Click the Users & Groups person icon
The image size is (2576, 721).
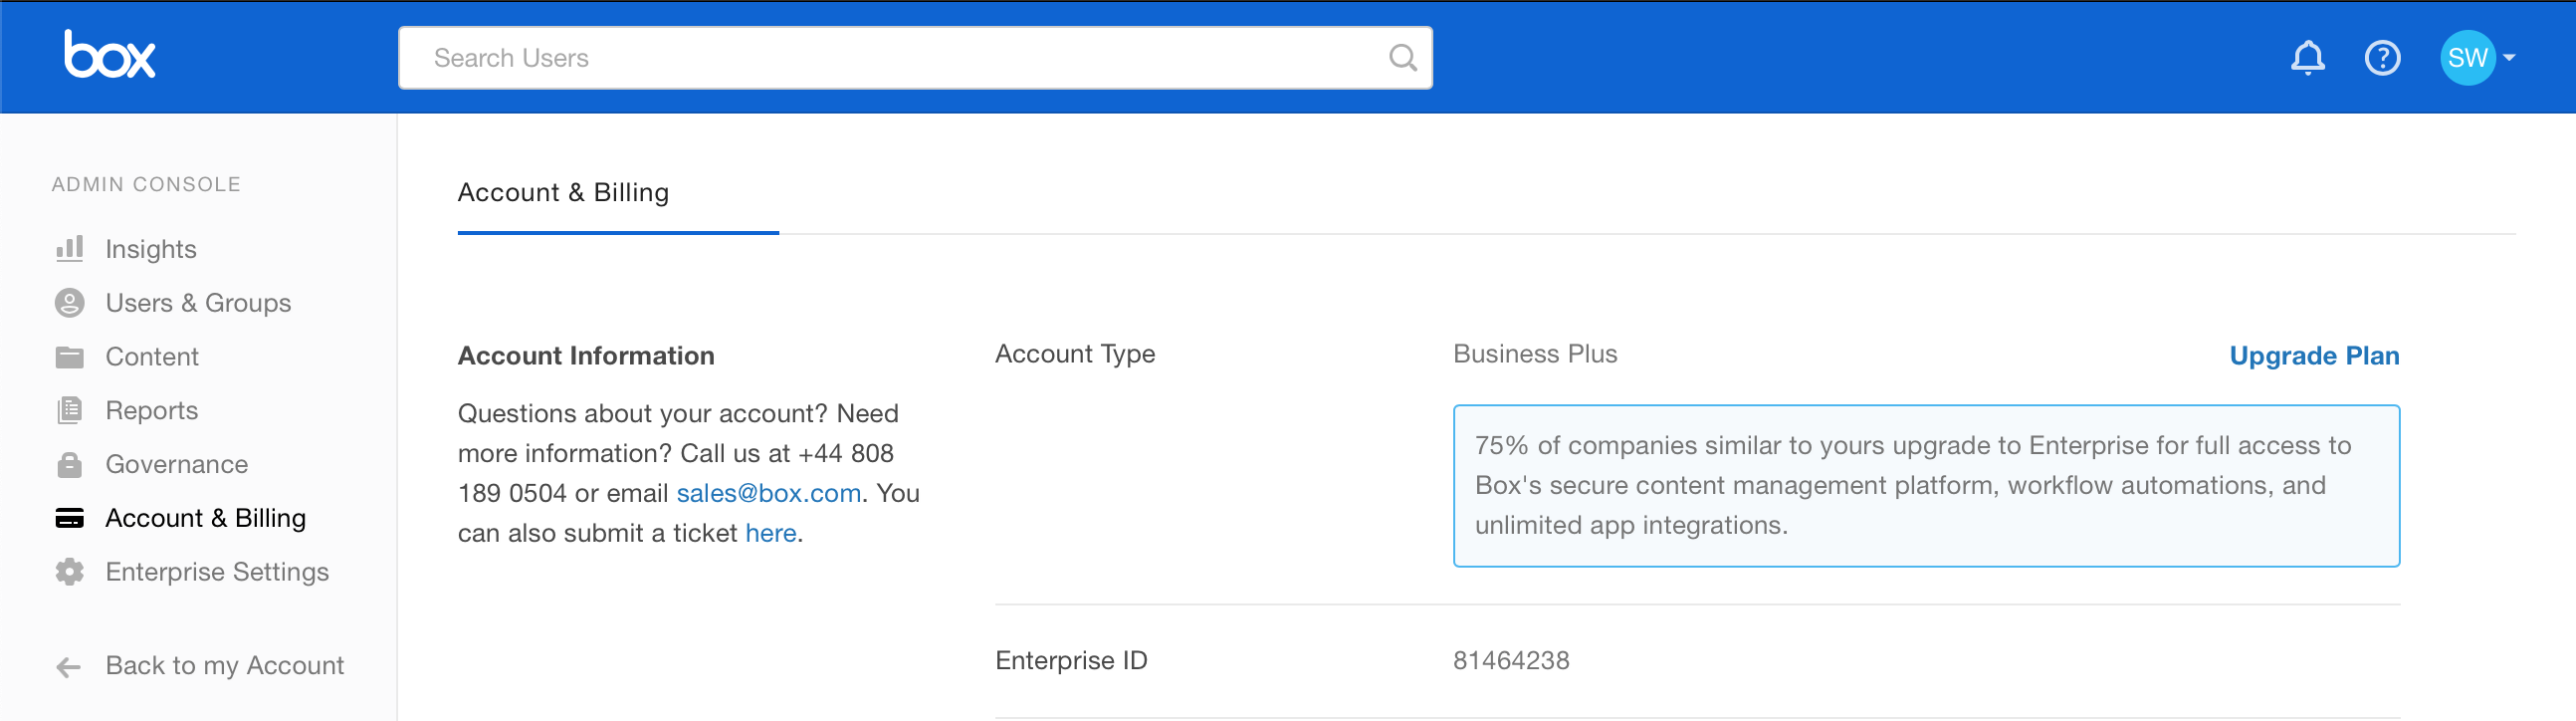(70, 303)
